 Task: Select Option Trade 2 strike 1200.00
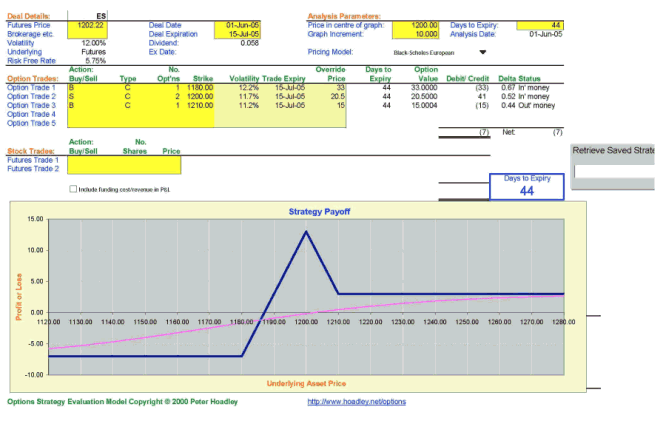199,96
